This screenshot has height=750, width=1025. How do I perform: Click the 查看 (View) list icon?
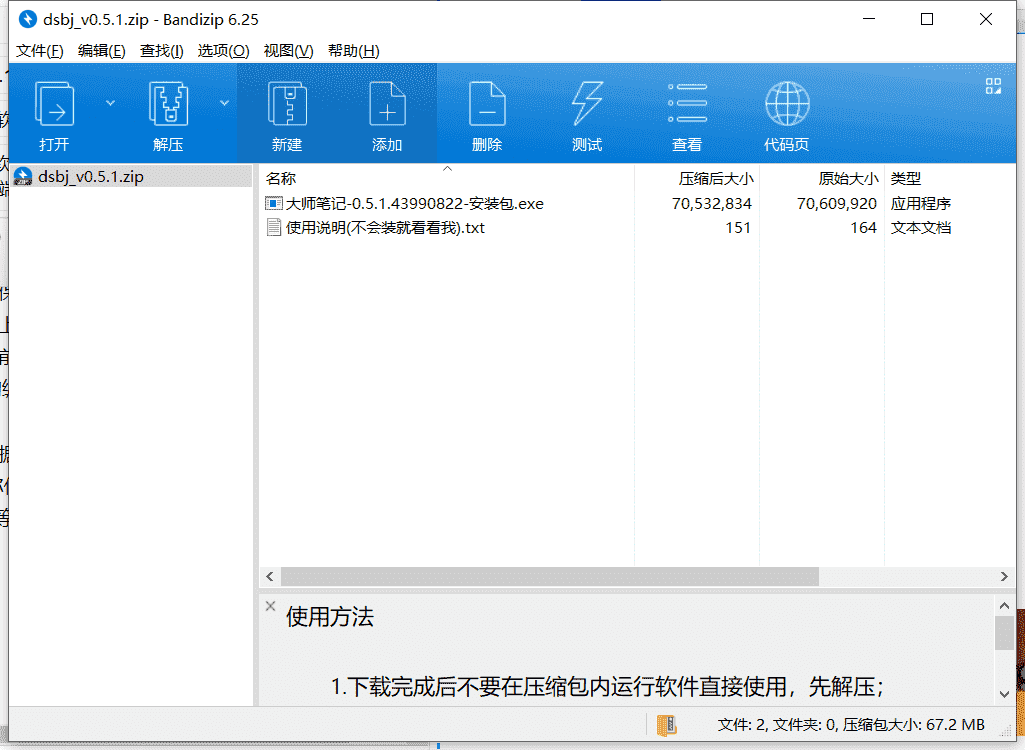[x=687, y=103]
